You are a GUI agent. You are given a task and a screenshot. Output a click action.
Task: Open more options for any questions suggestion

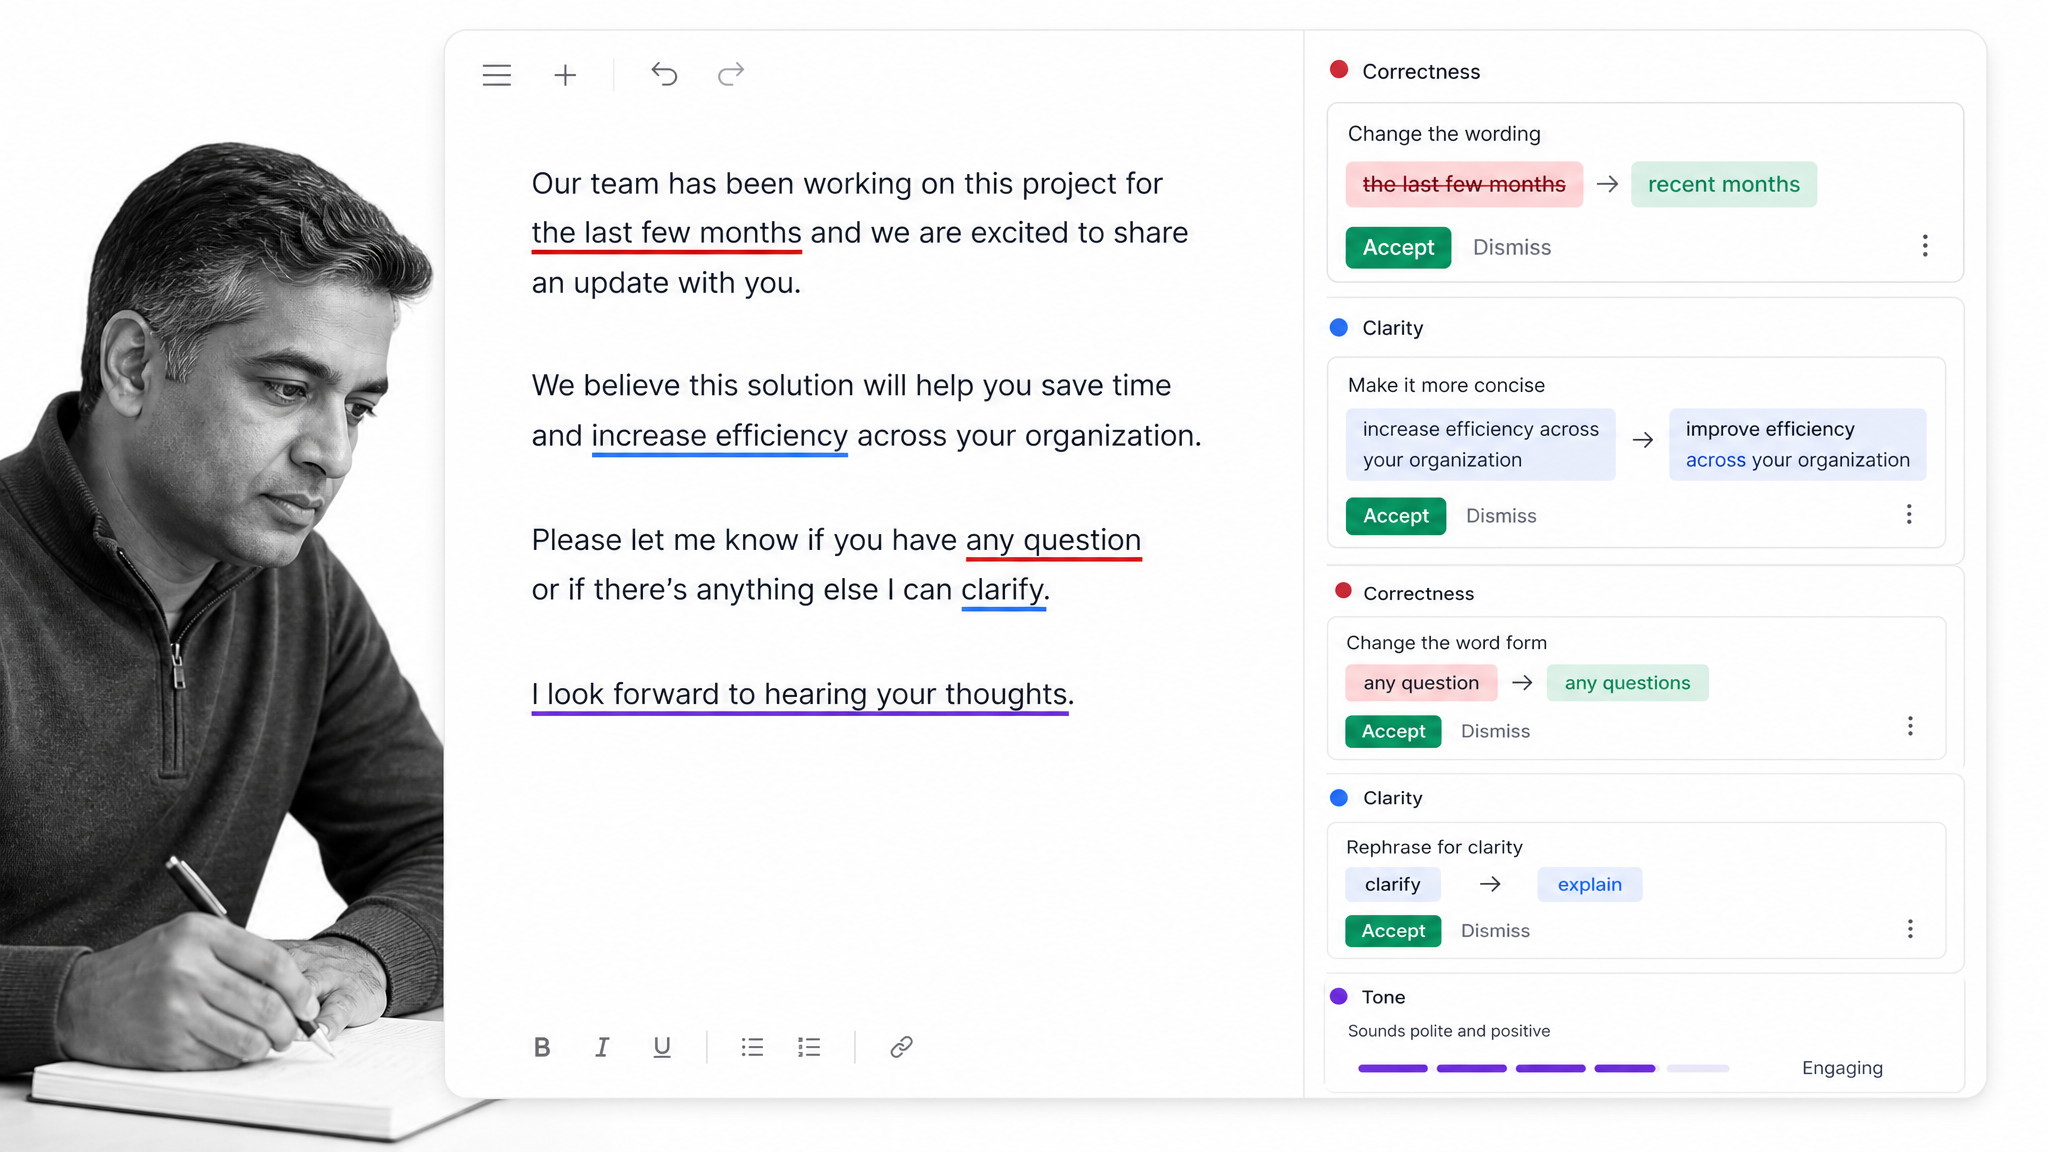(x=1910, y=726)
